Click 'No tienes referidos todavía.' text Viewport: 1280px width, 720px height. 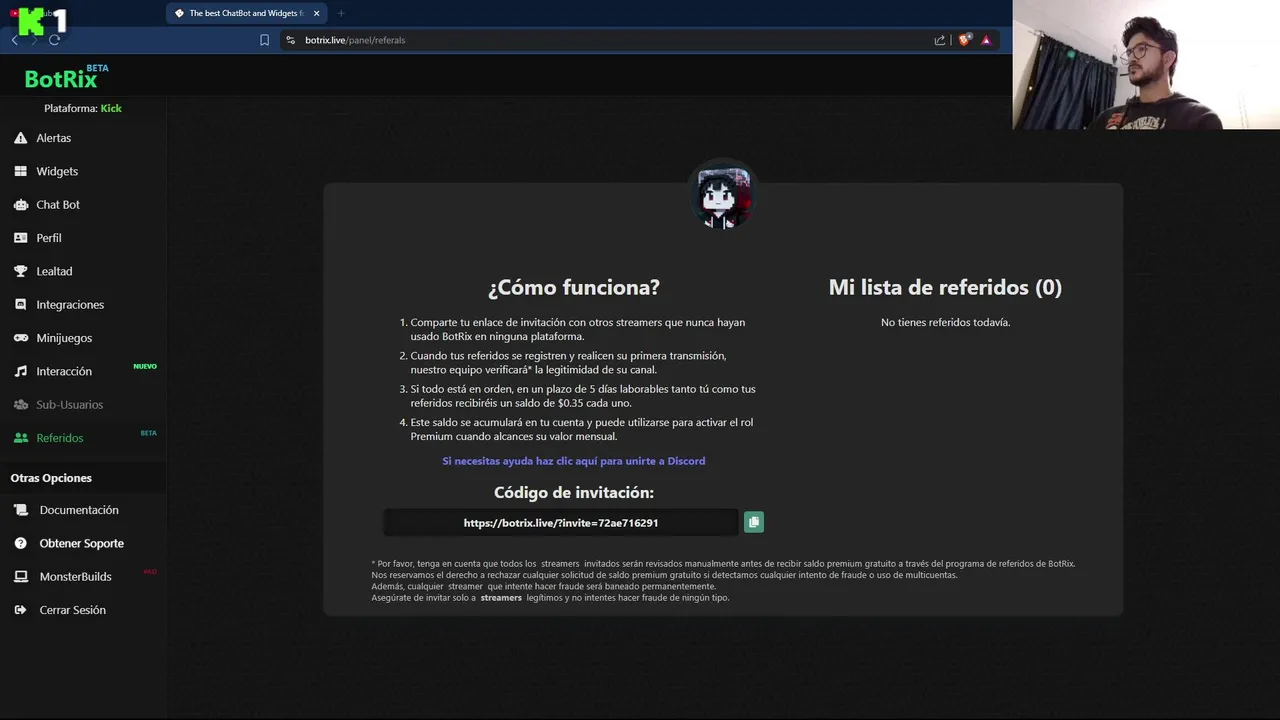(x=945, y=322)
